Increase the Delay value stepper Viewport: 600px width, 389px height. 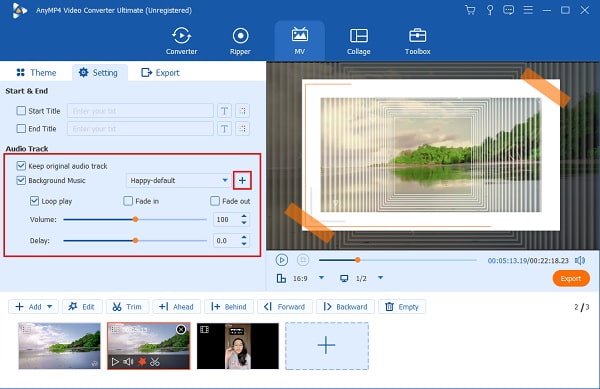244,238
